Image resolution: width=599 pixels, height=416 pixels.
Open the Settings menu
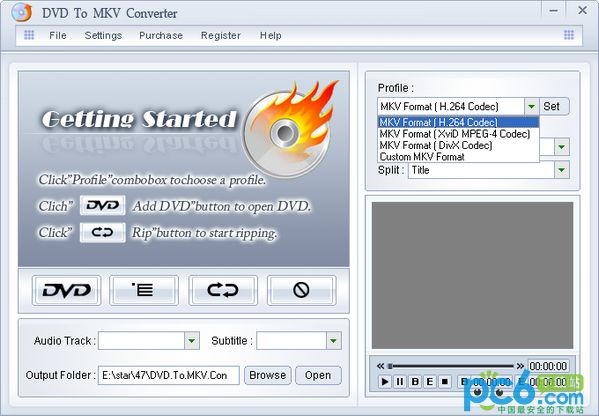point(103,36)
